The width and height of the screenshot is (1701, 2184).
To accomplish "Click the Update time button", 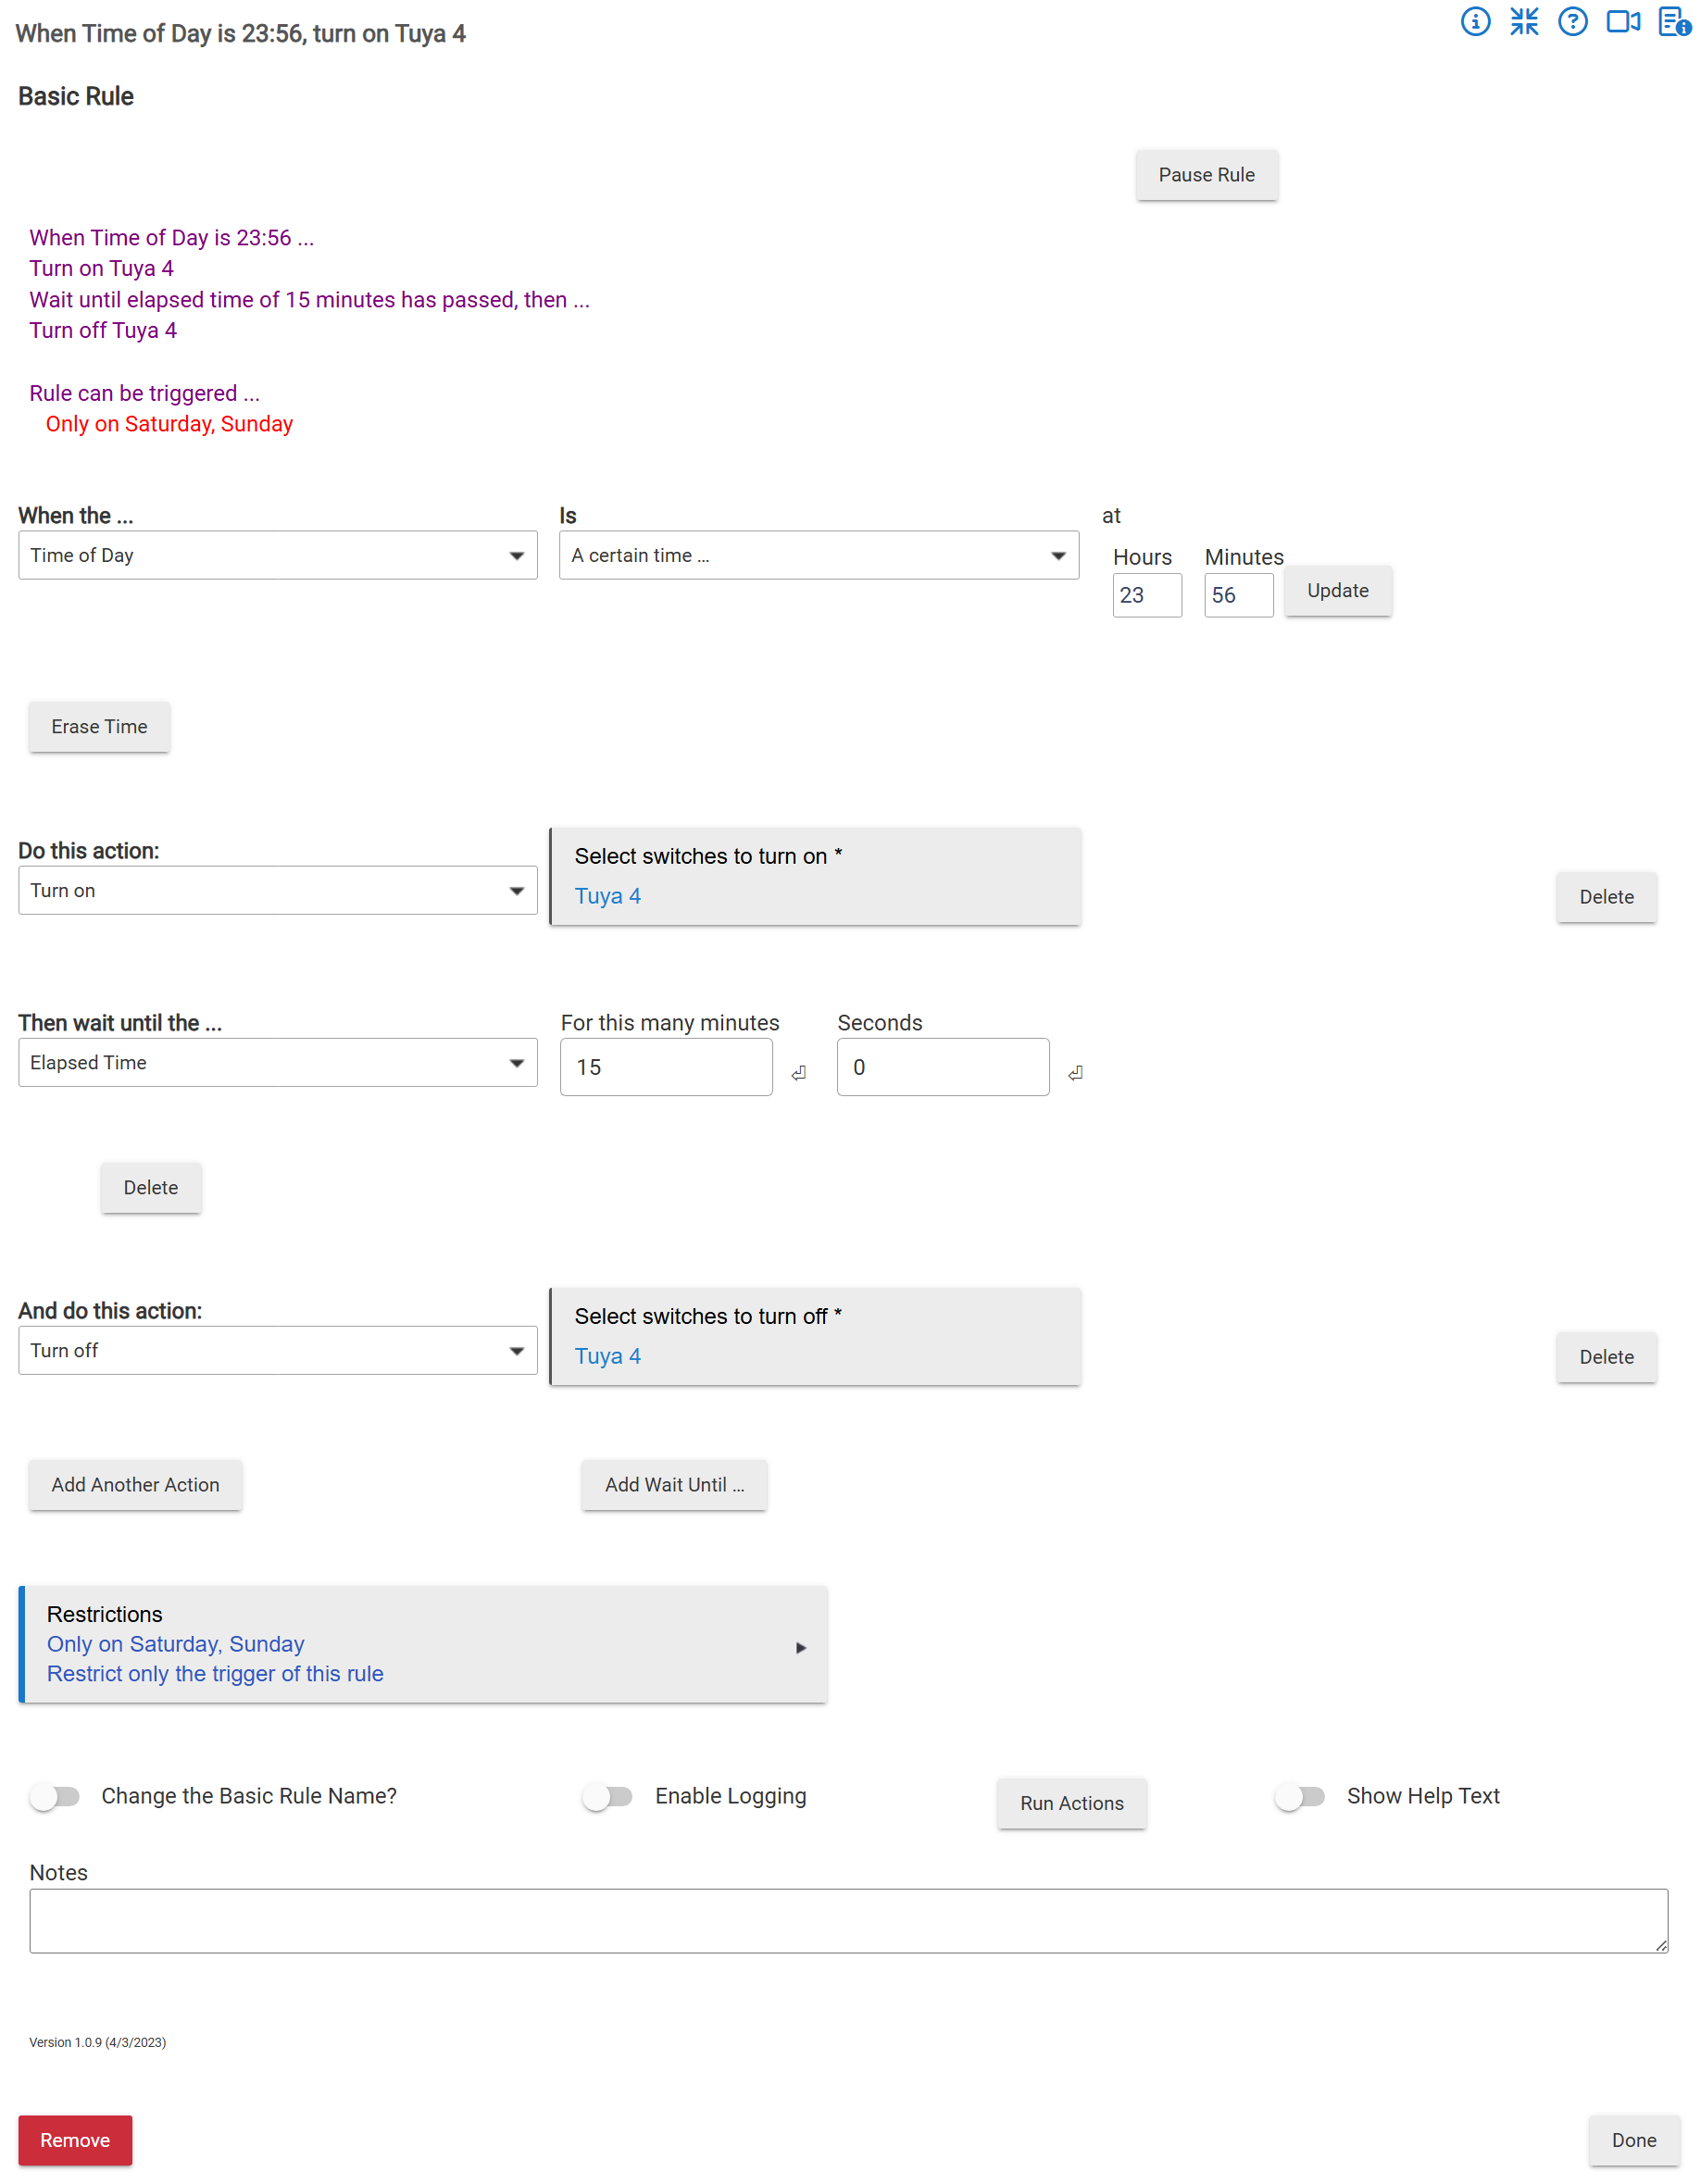I will [x=1338, y=591].
